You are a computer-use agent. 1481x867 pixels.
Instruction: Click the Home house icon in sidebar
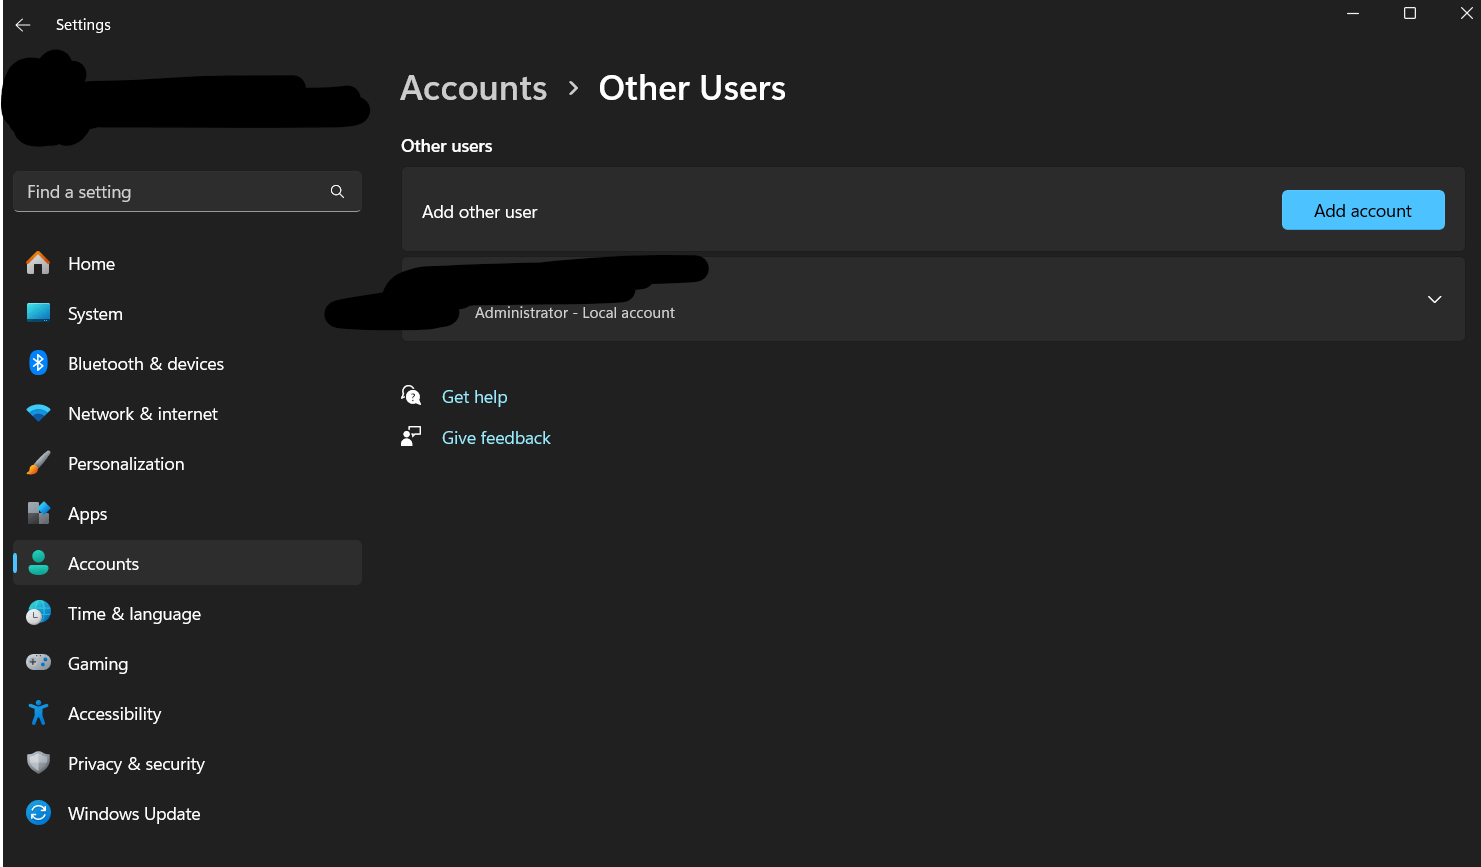coord(38,263)
